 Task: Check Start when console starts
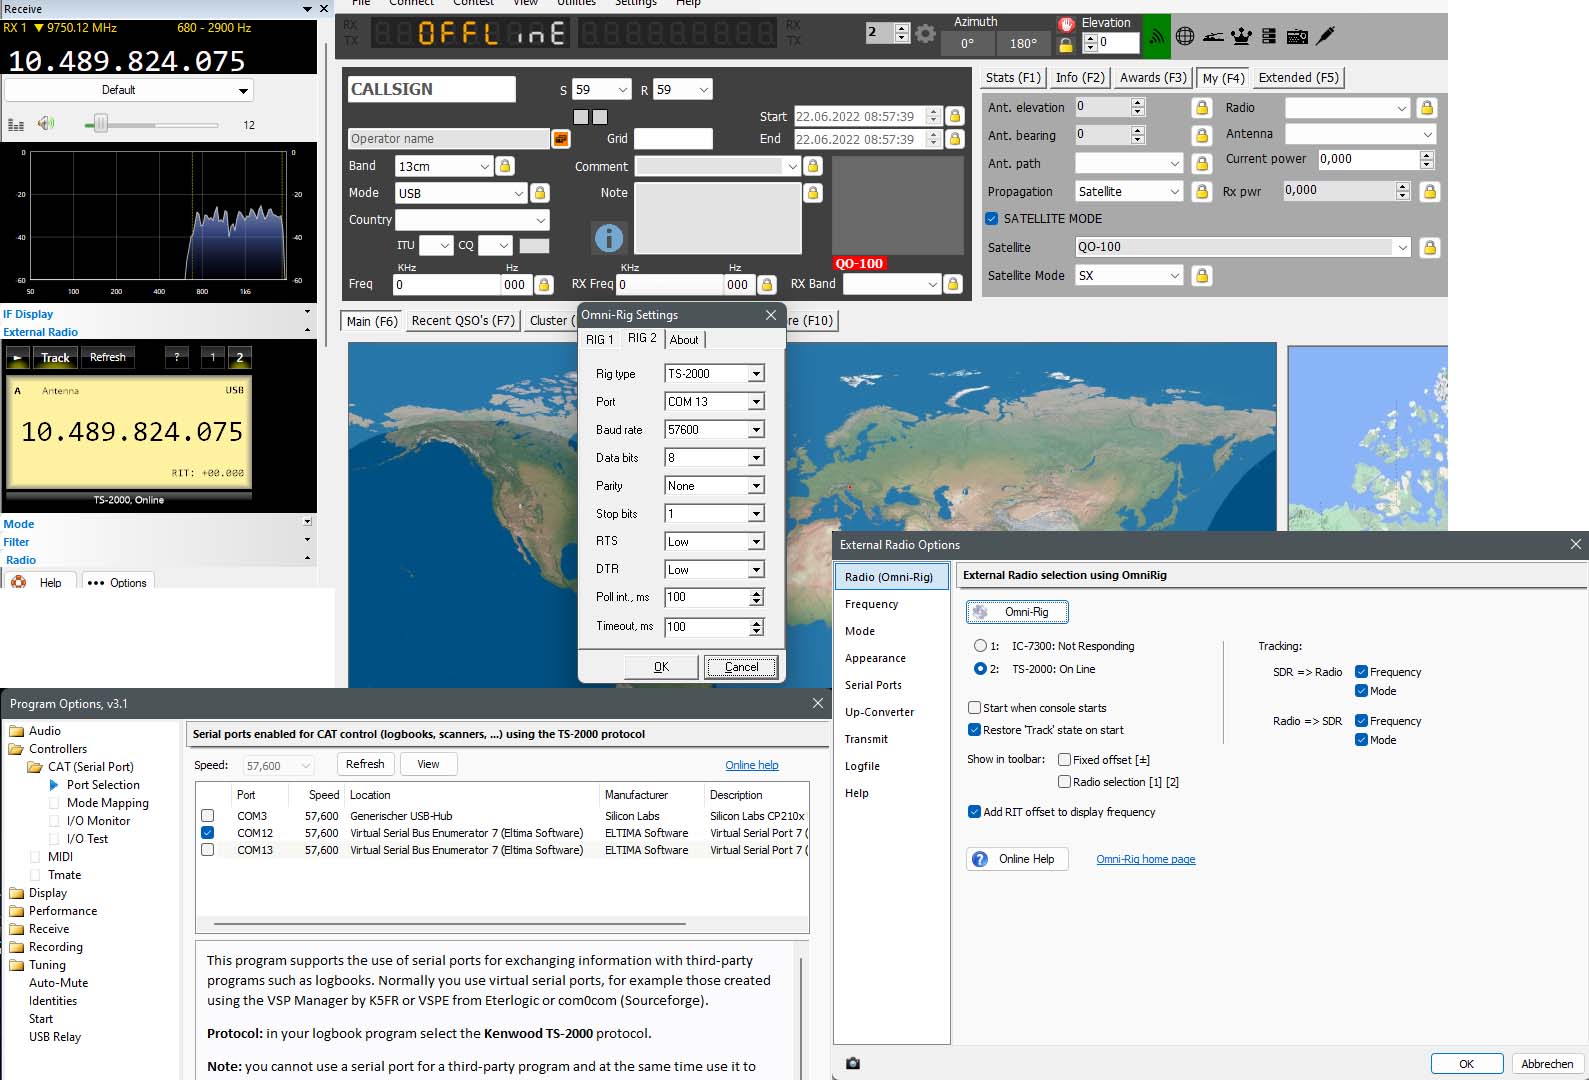pos(974,708)
